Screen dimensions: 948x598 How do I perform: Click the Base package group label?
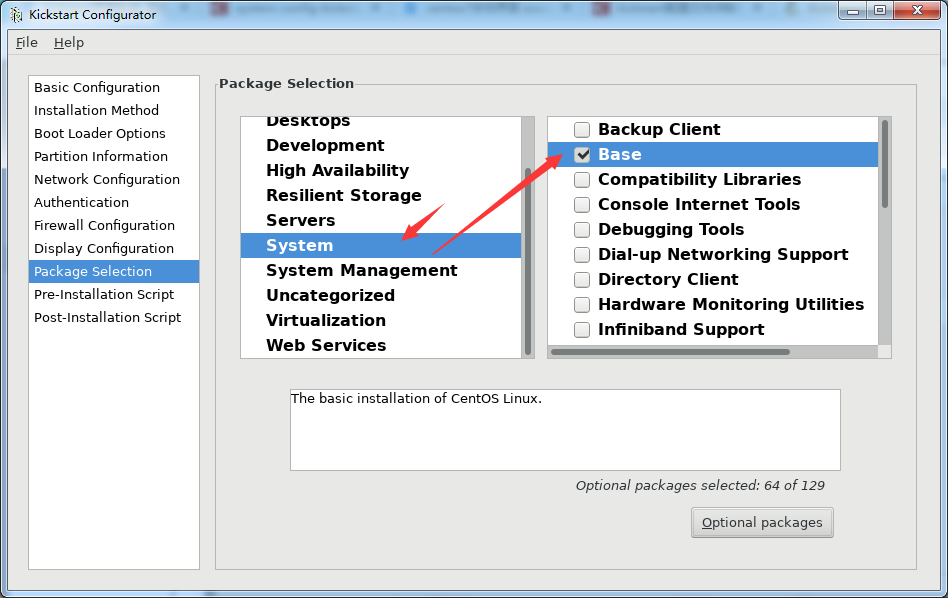[620, 155]
